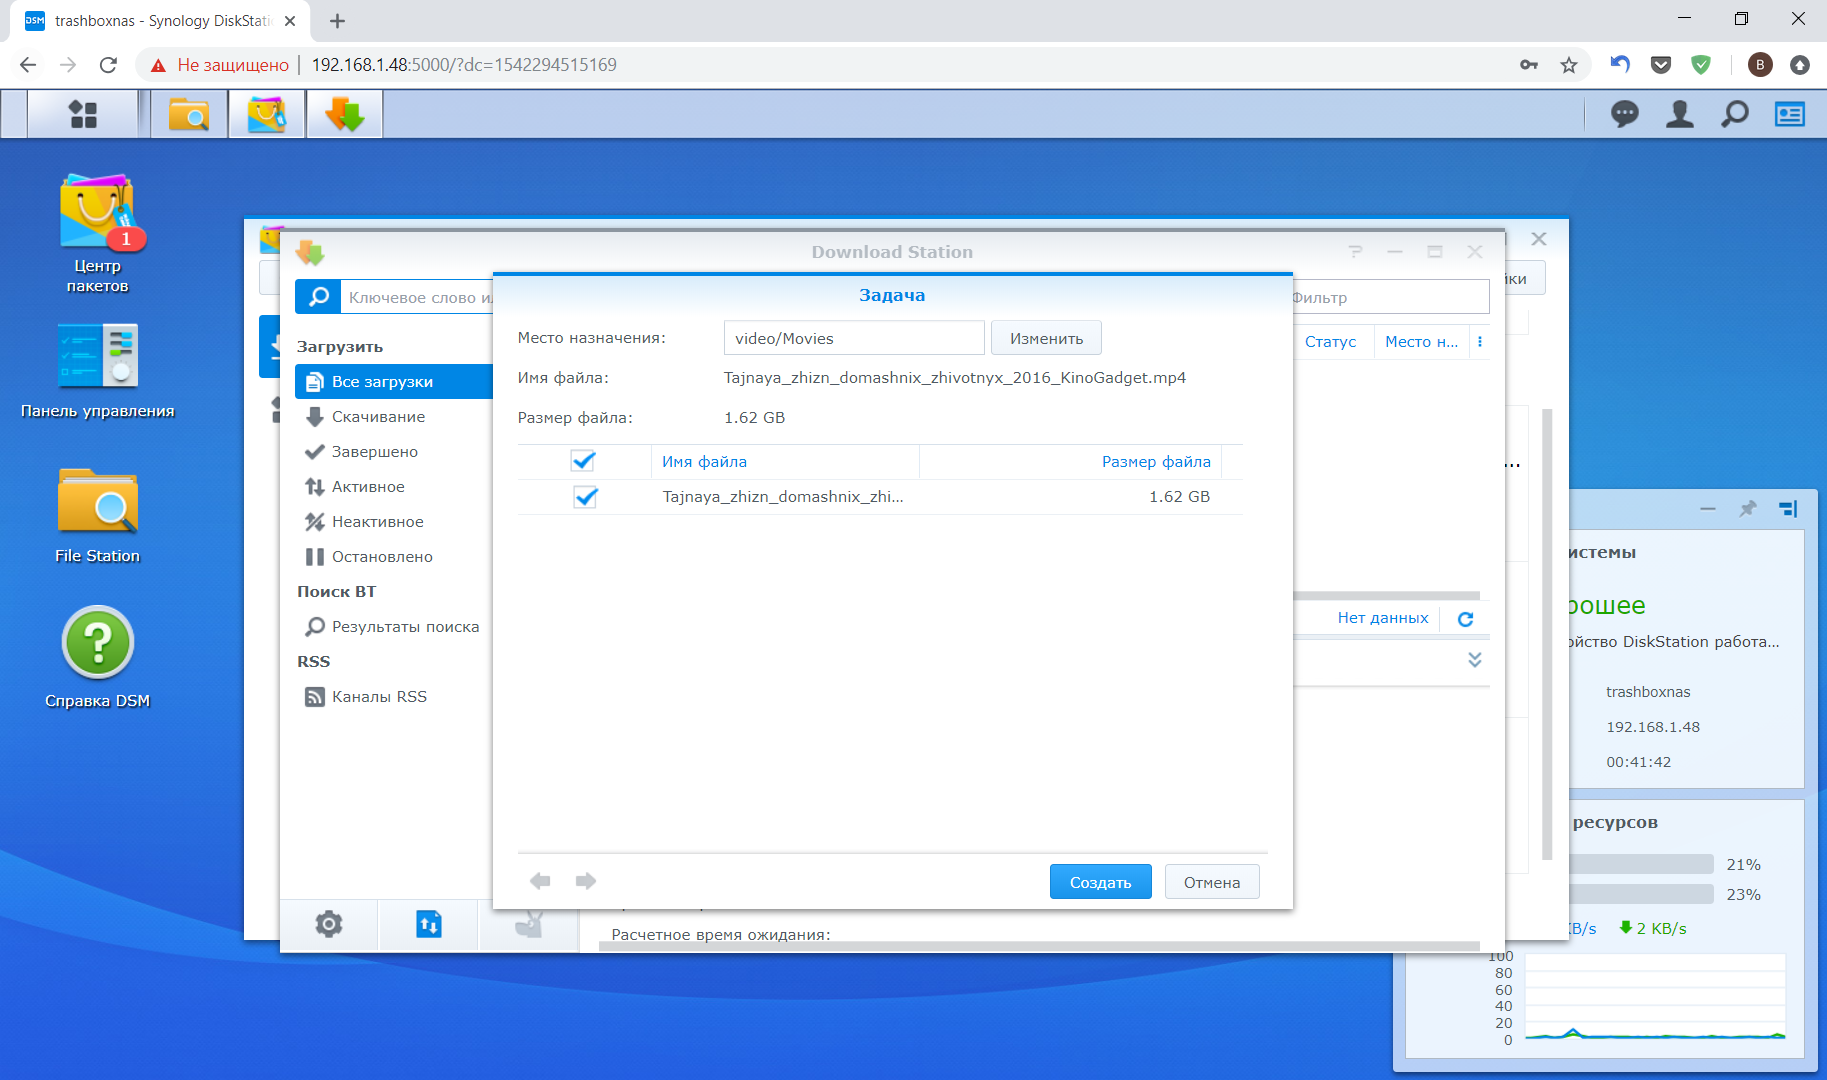Open Download Station from the DSM taskbar
Screen dimensions: 1827x1080
345,115
